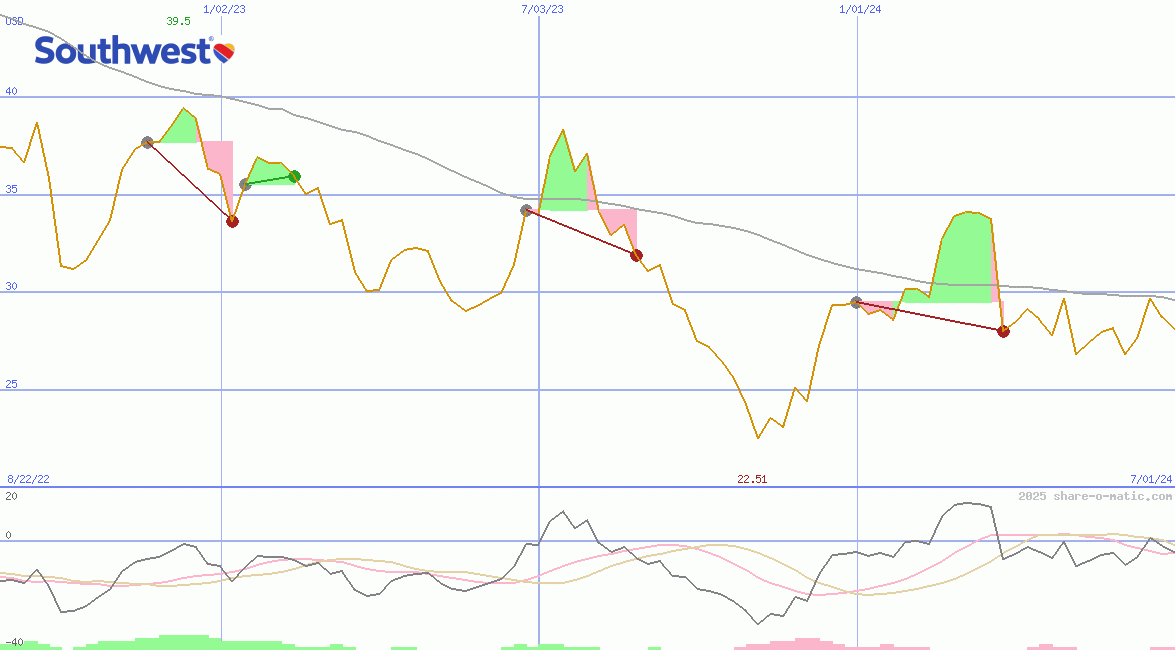Click the 20 oscillator axis label
1175x650 pixels.
point(11,496)
